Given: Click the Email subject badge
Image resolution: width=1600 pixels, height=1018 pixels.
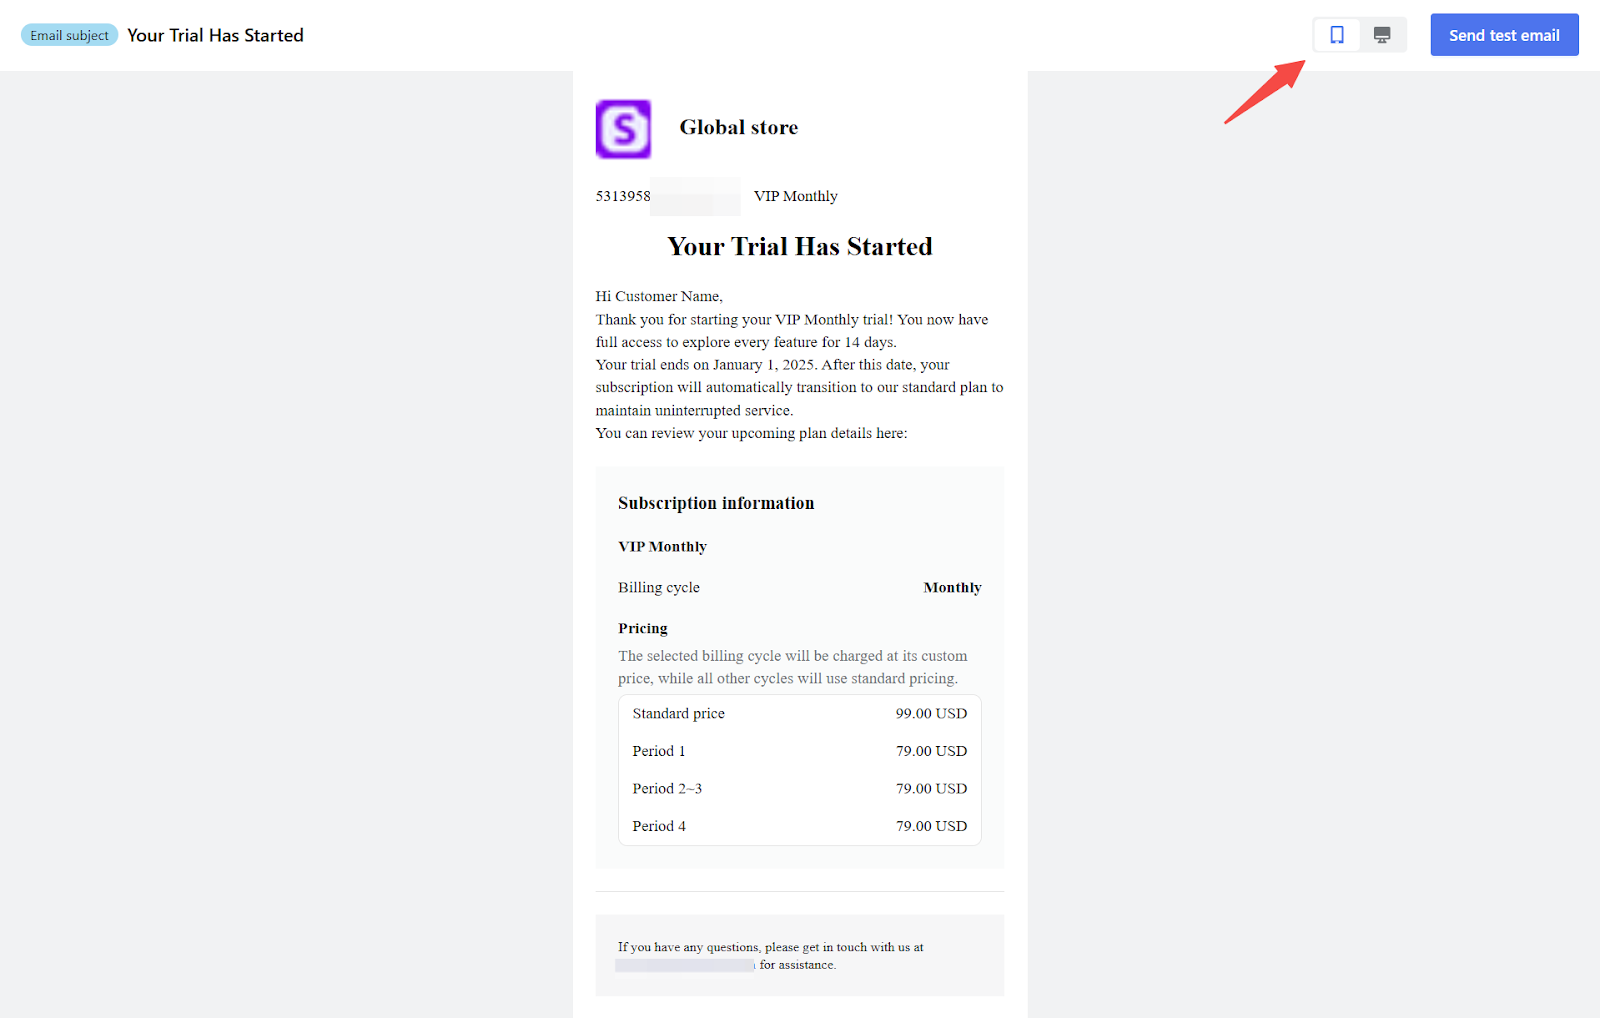Looking at the screenshot, I should 69,35.
